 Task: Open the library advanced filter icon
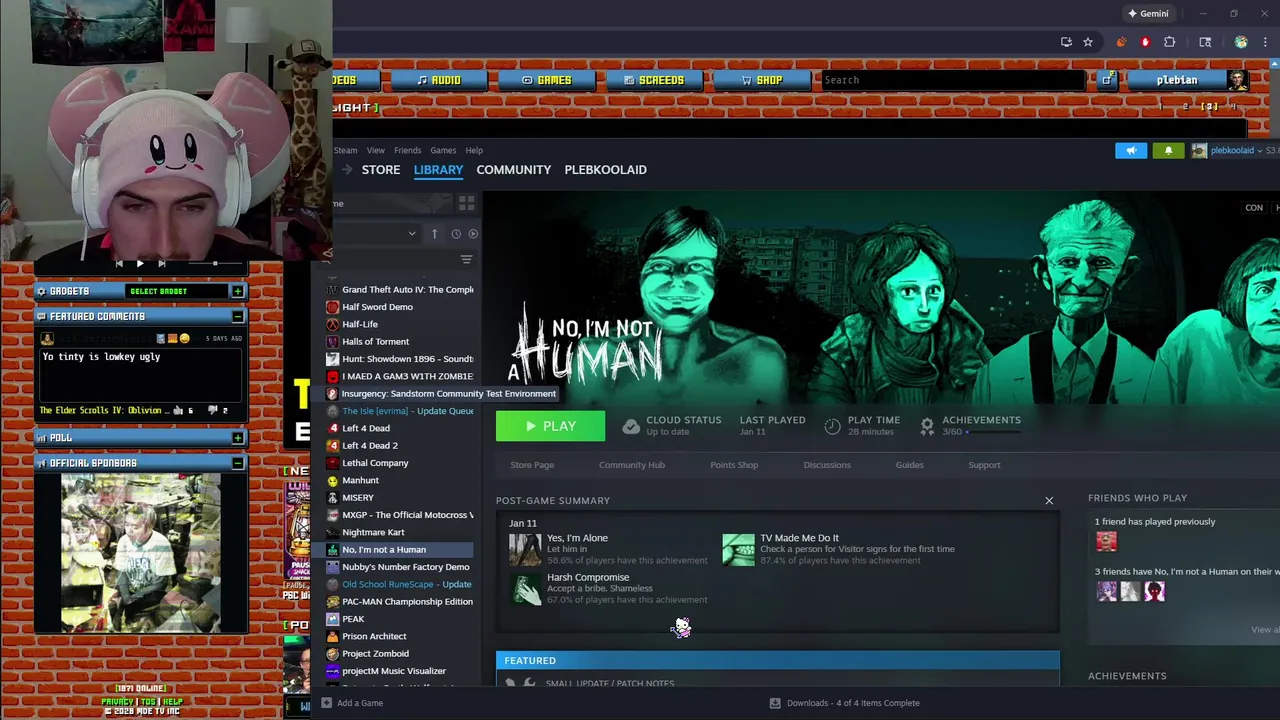[x=466, y=260]
